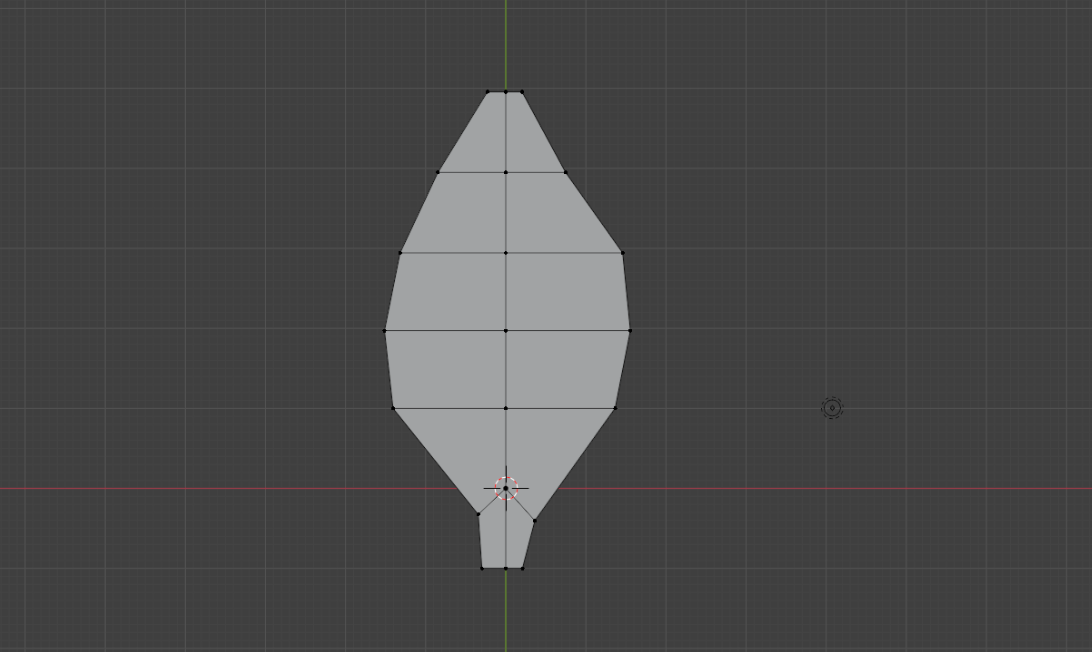Select center vertex of the fifth row
The image size is (1092, 652).
click(506, 408)
